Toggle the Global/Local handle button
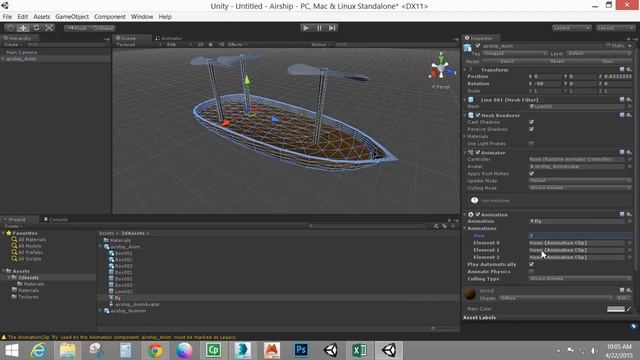Screen dimensions: 640x360 pyautogui.click(x=103, y=28)
